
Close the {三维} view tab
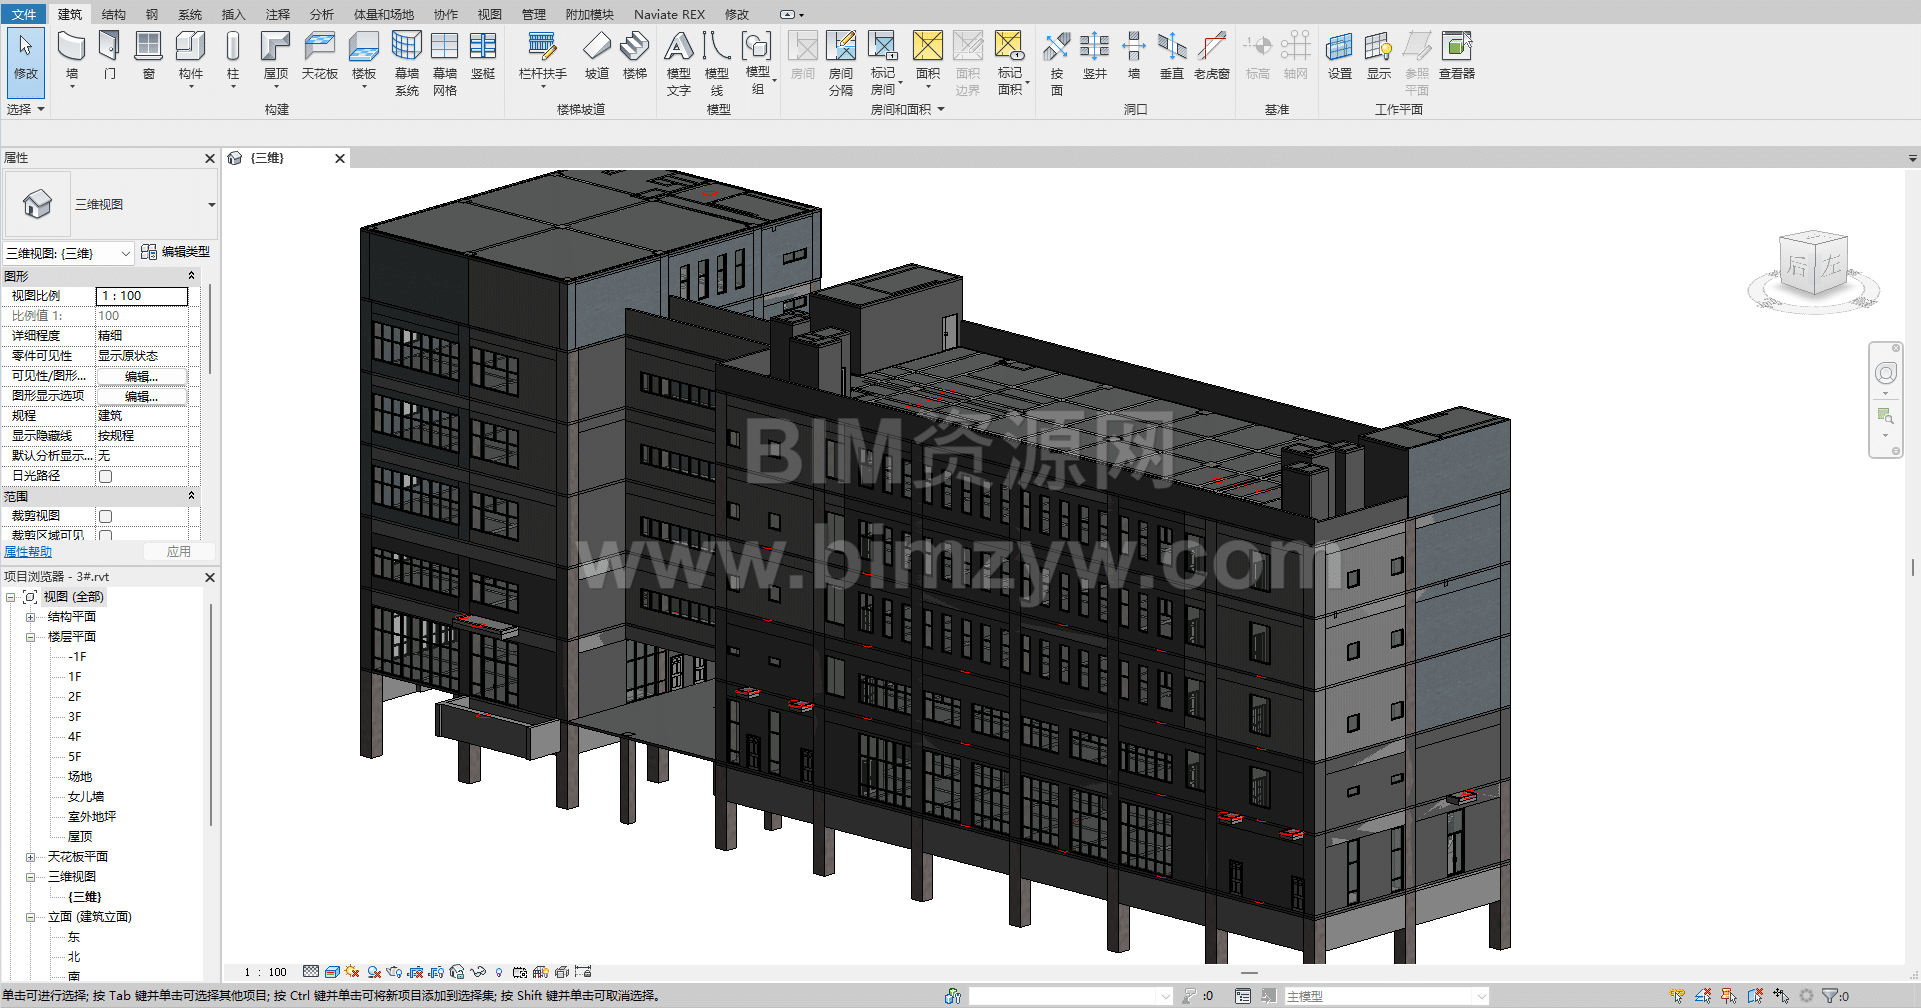point(340,158)
